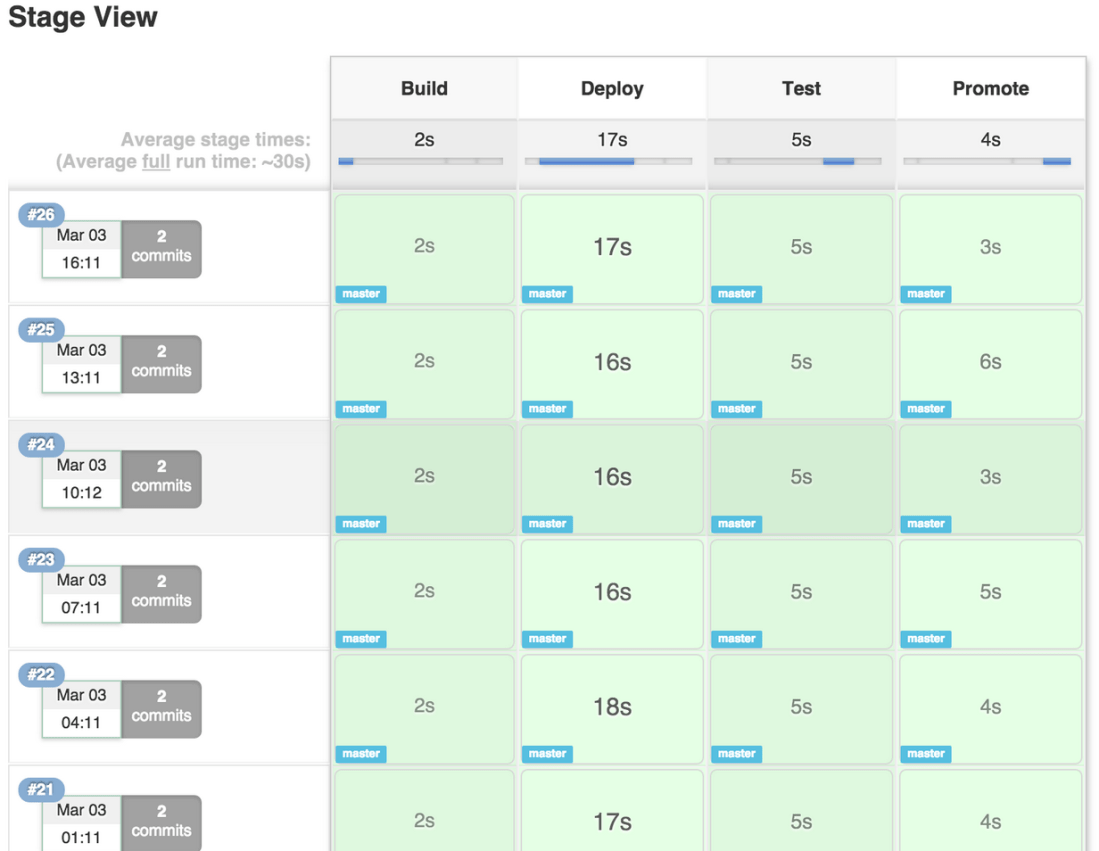Screen dimensions: 1099x851
Task: Click the underlined "full" run time link
Action: (x=156, y=161)
